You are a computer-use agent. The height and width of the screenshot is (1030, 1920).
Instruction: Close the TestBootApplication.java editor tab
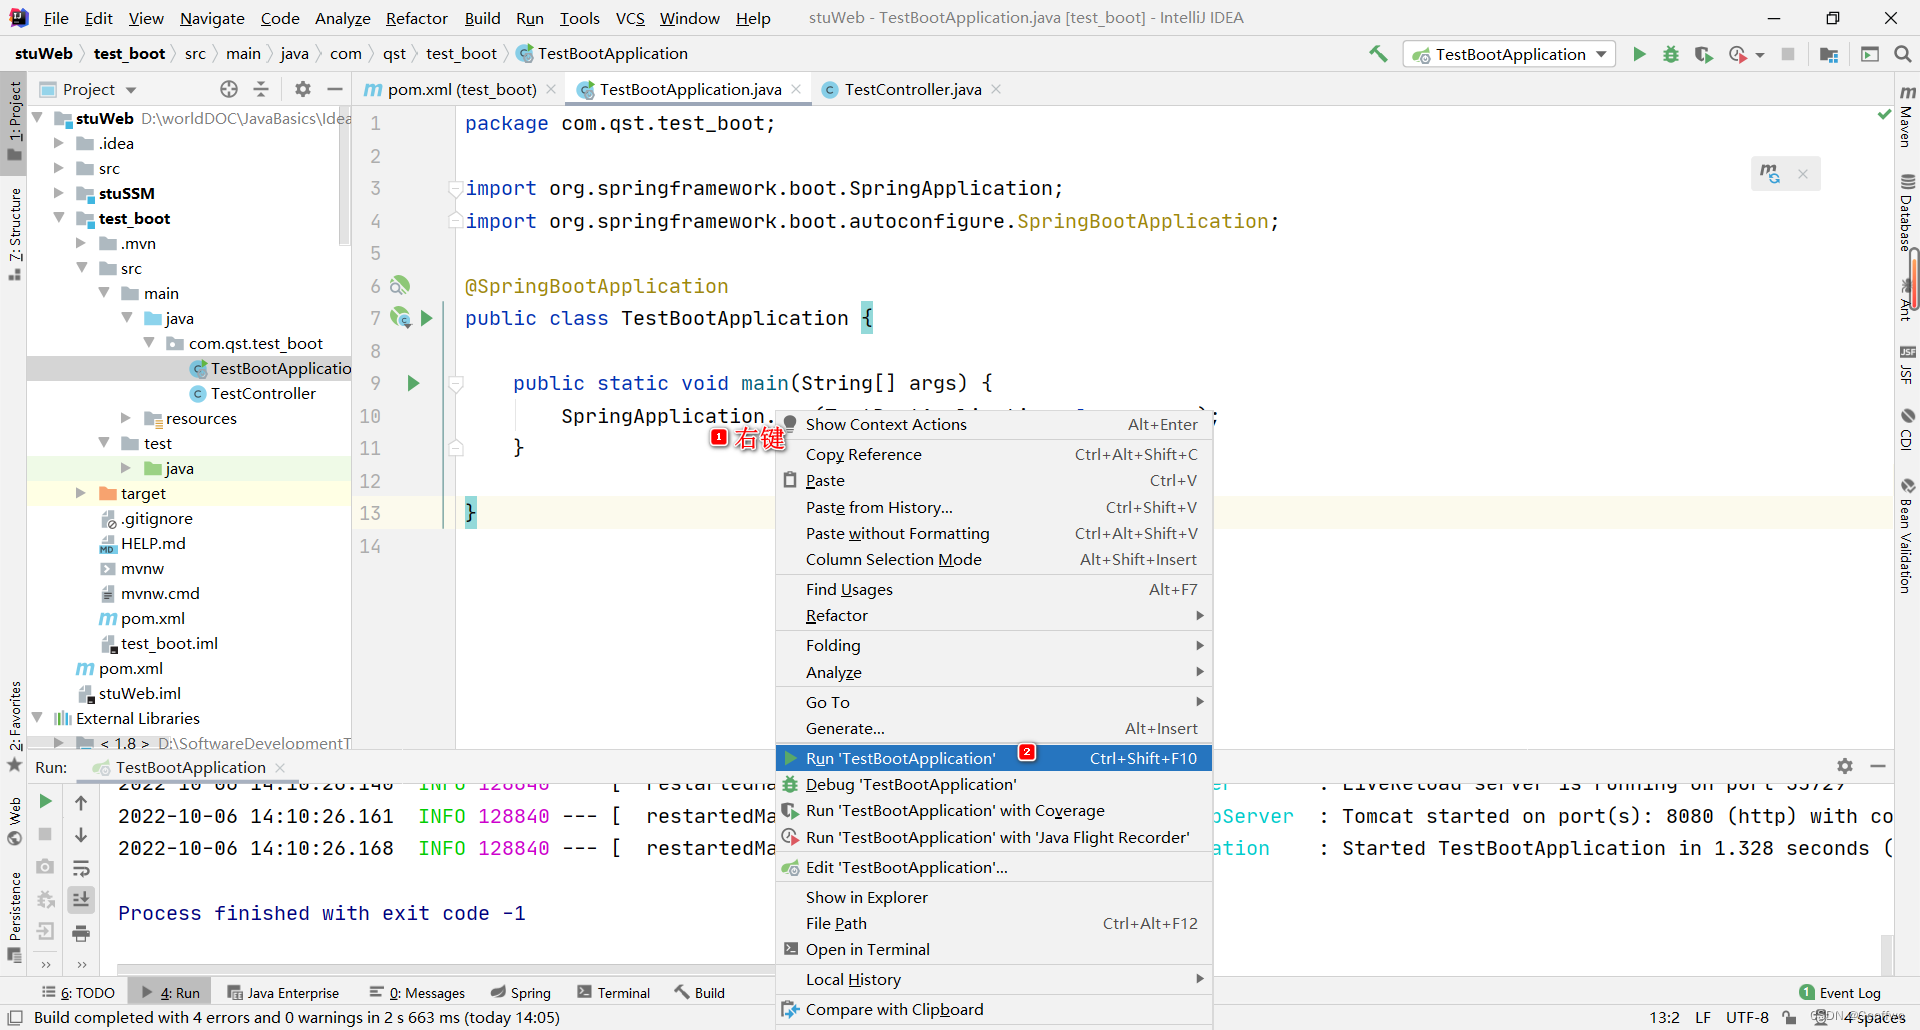(x=796, y=89)
